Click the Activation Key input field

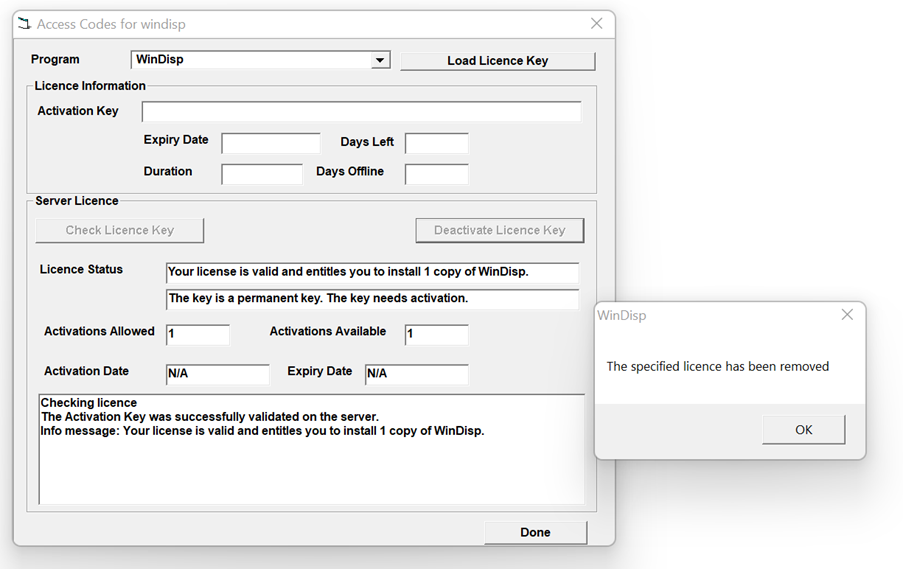361,112
